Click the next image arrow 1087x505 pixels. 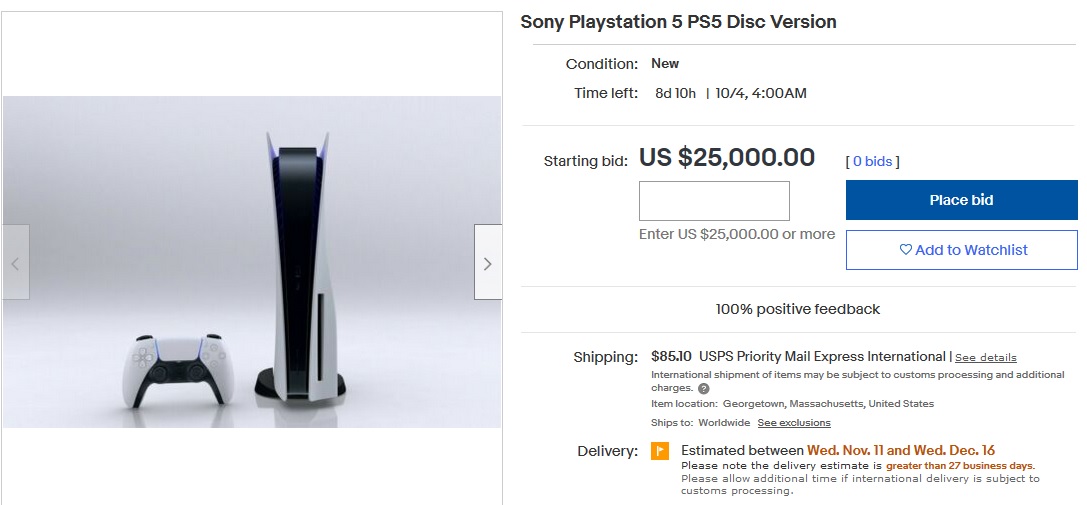[487, 263]
